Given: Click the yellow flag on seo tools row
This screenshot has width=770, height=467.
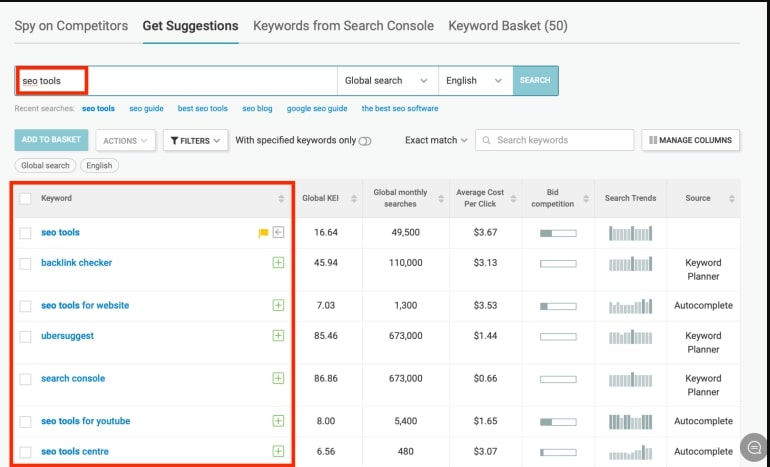Looking at the screenshot, I should click(263, 233).
